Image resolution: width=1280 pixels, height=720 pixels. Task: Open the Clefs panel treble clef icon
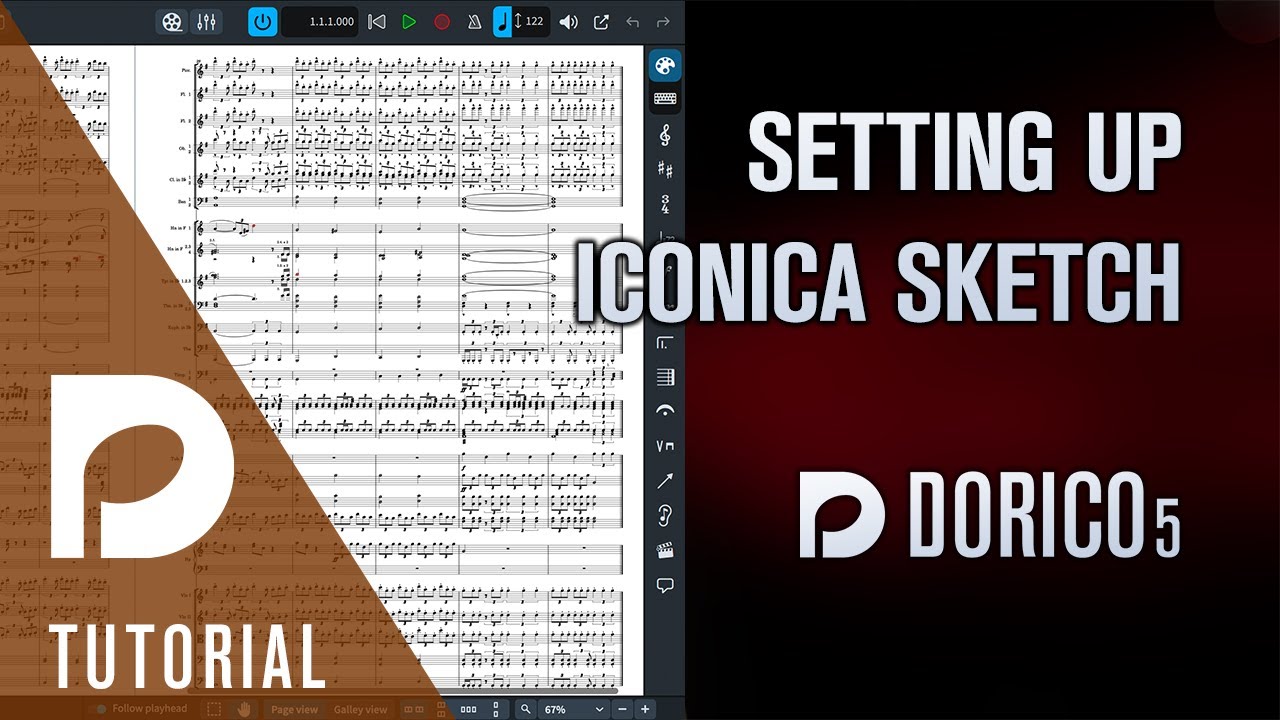[665, 134]
